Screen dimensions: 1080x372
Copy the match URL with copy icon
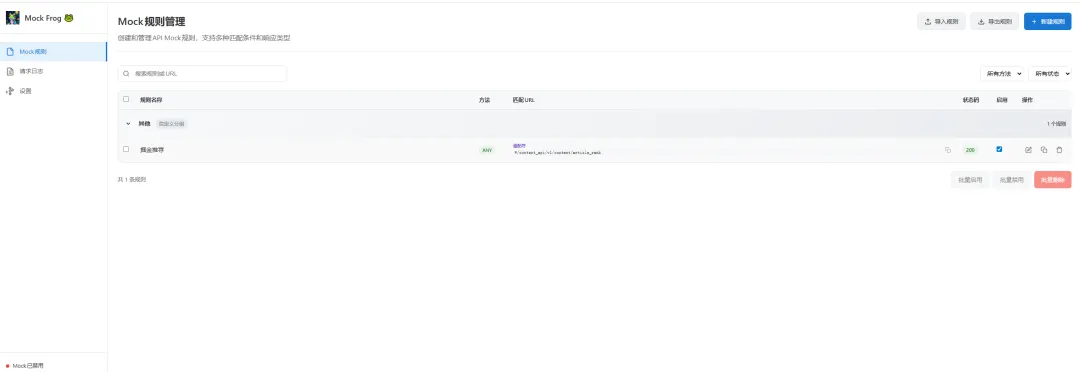coord(948,149)
